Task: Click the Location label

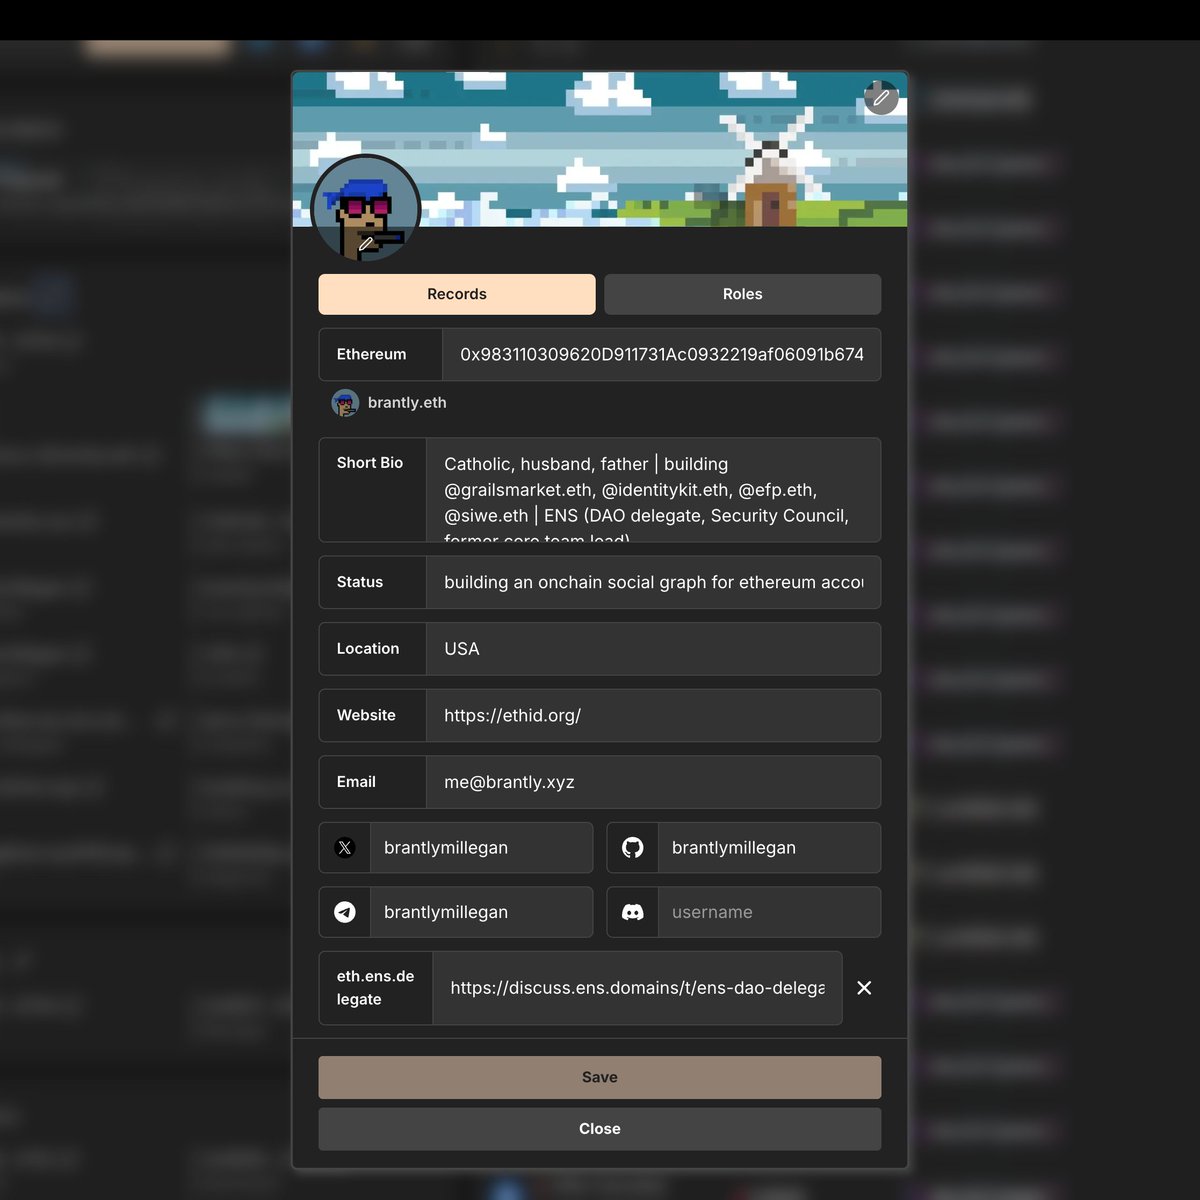Action: (368, 649)
